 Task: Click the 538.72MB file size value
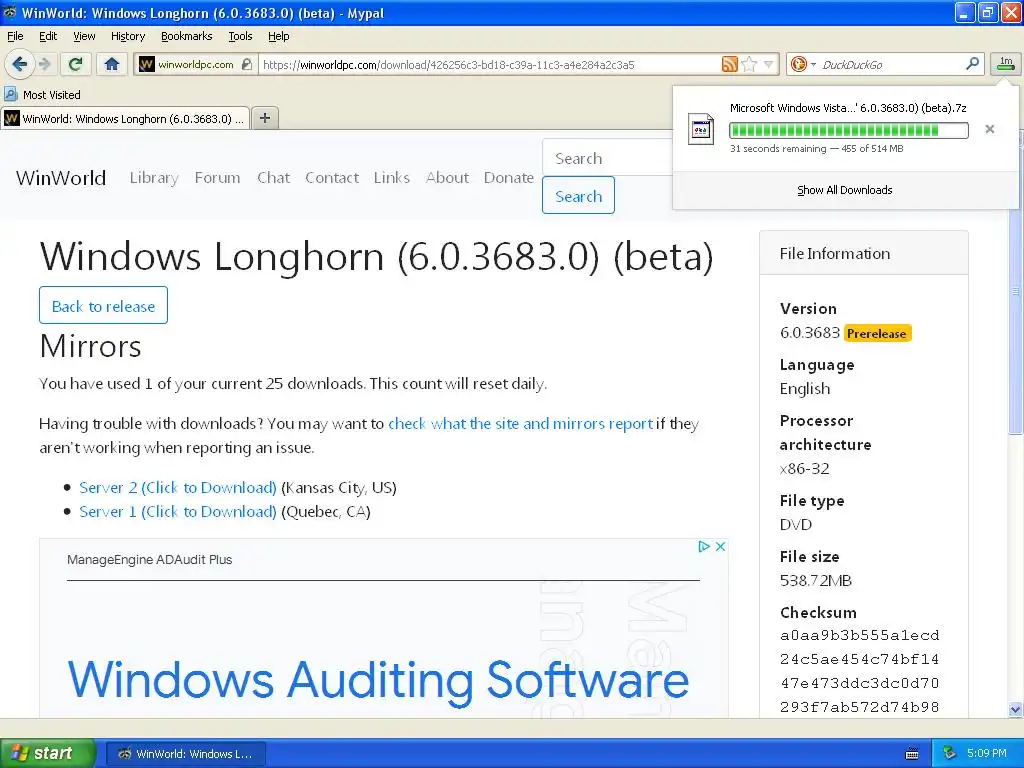point(816,581)
